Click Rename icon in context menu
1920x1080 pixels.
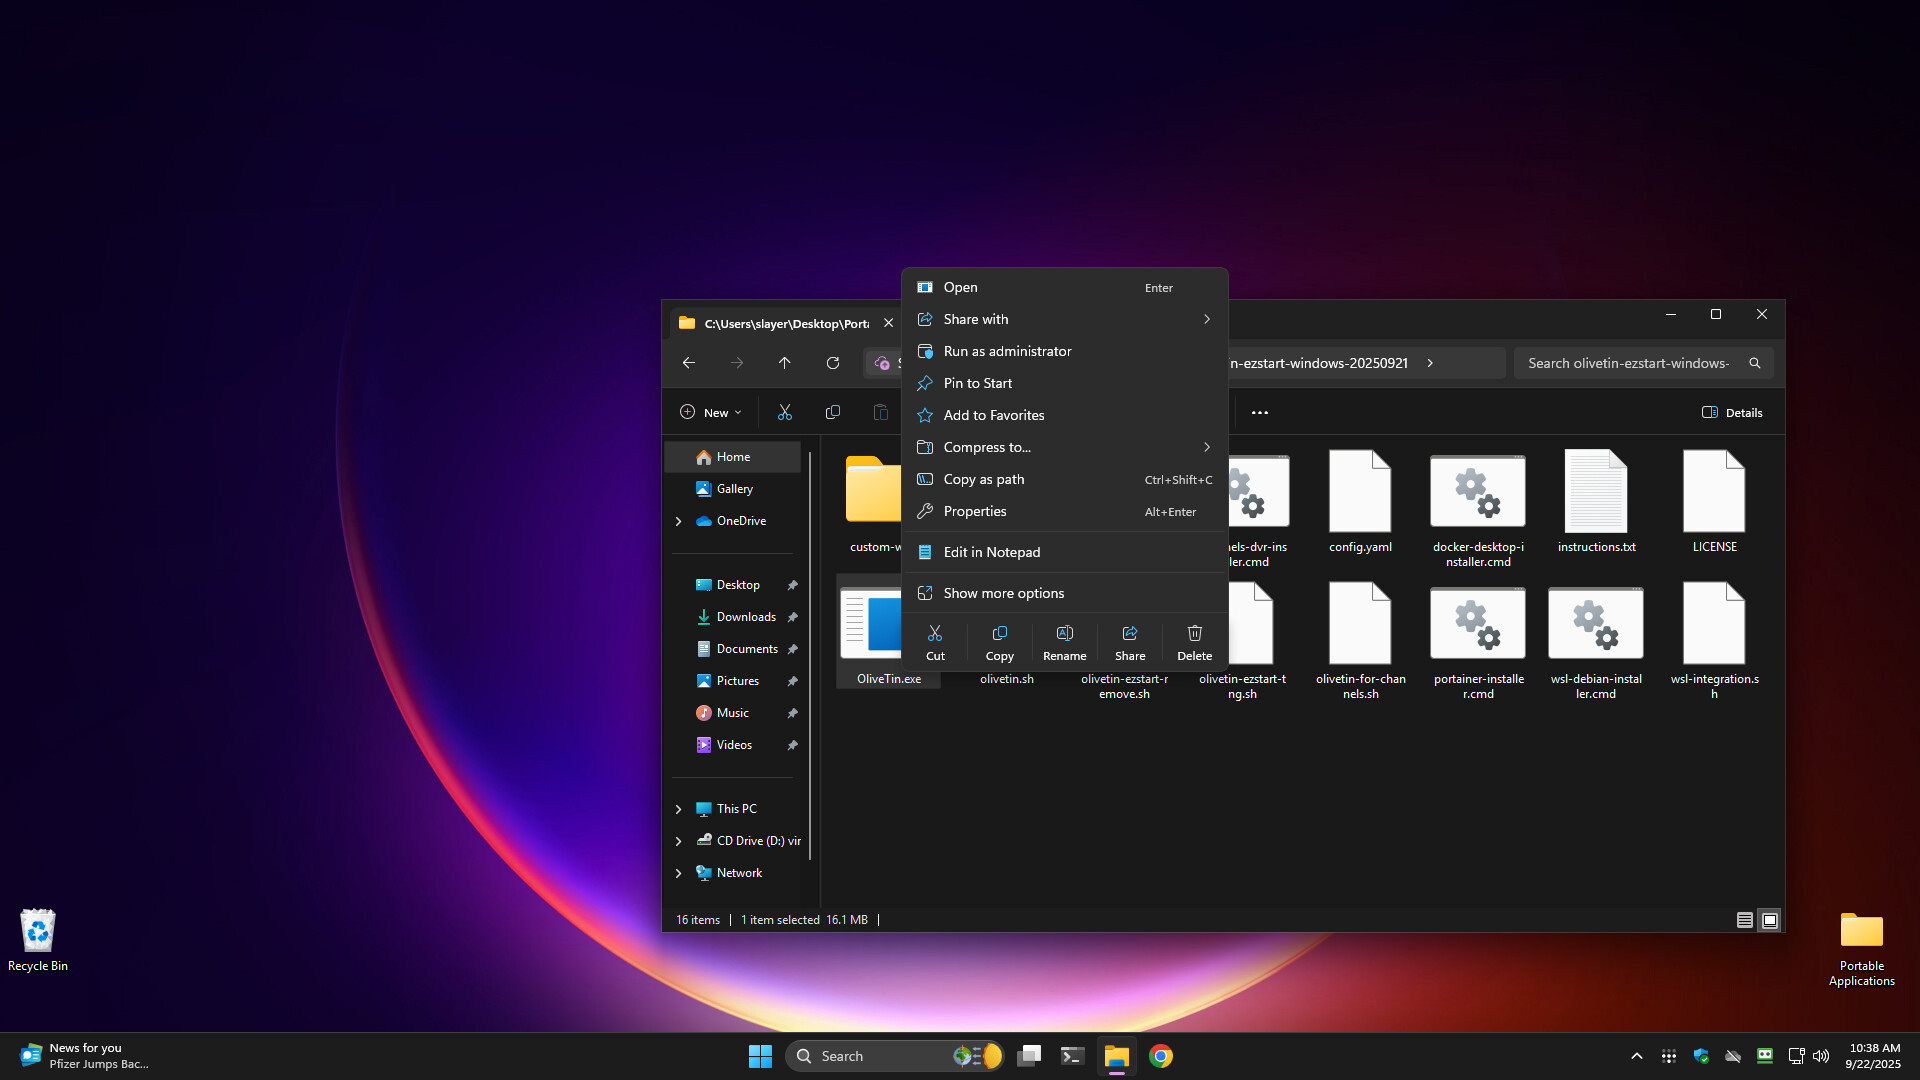1064,642
